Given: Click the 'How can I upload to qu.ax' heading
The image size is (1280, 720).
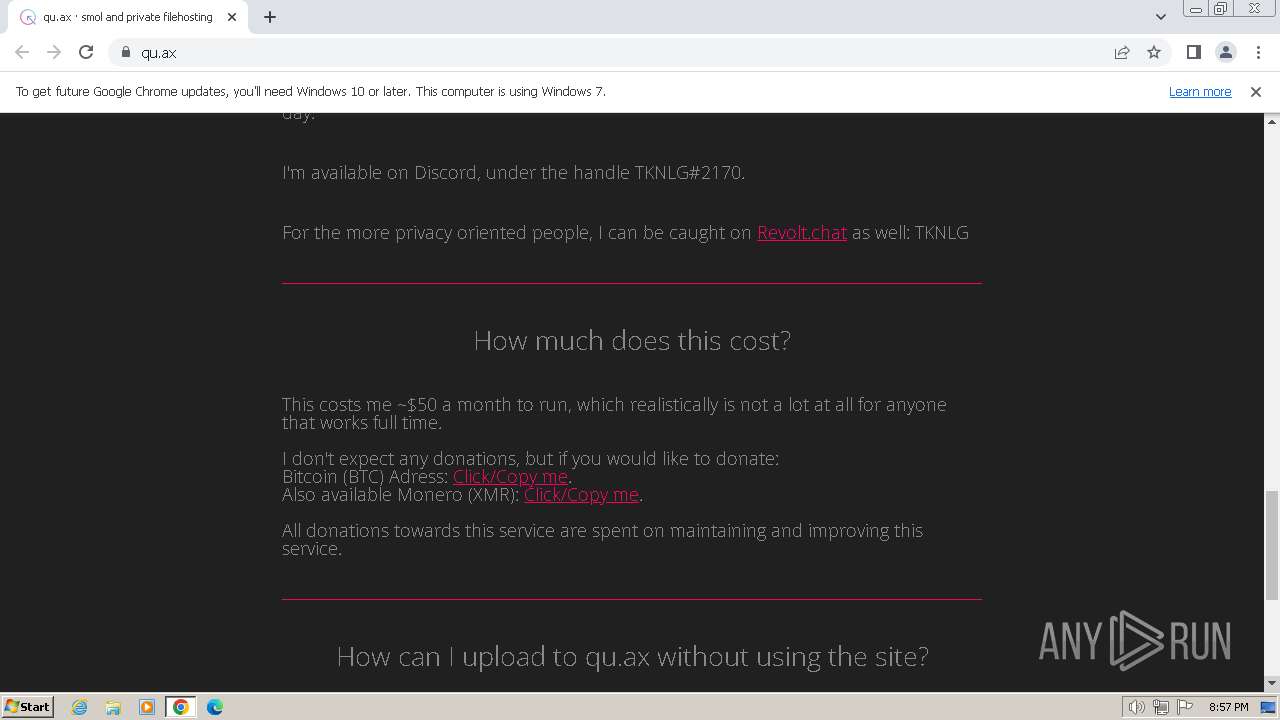Looking at the screenshot, I should pos(632,657).
